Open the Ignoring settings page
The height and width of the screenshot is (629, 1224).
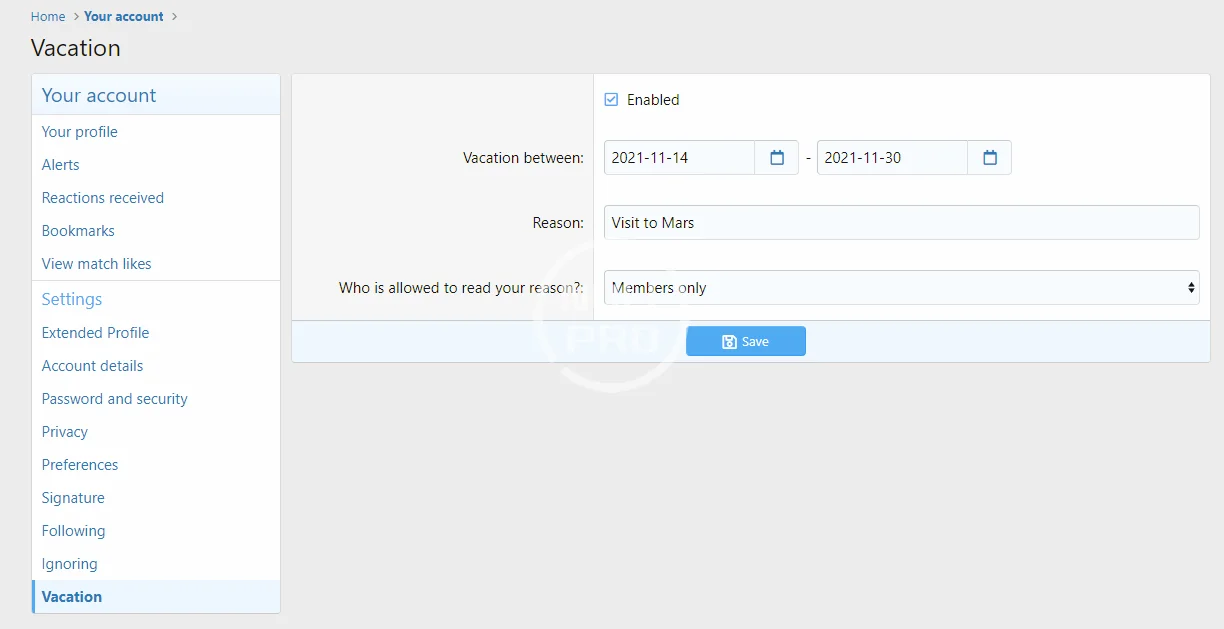point(70,564)
